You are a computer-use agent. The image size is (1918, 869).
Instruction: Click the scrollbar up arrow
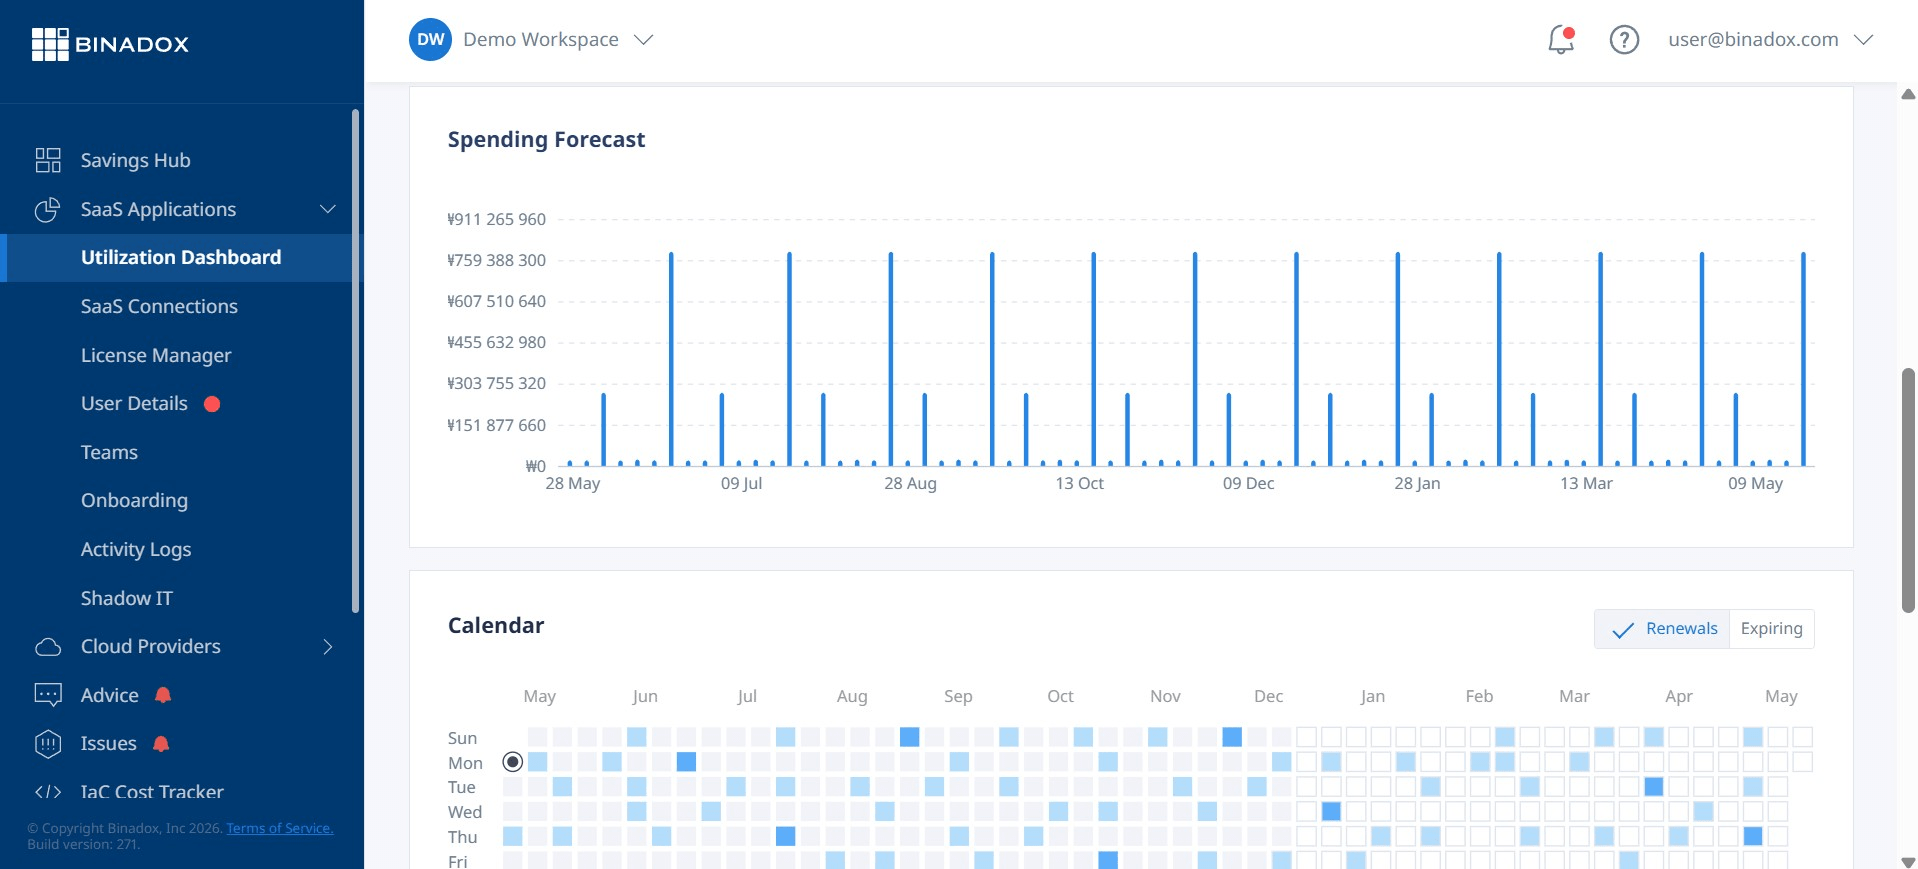pos(1908,94)
